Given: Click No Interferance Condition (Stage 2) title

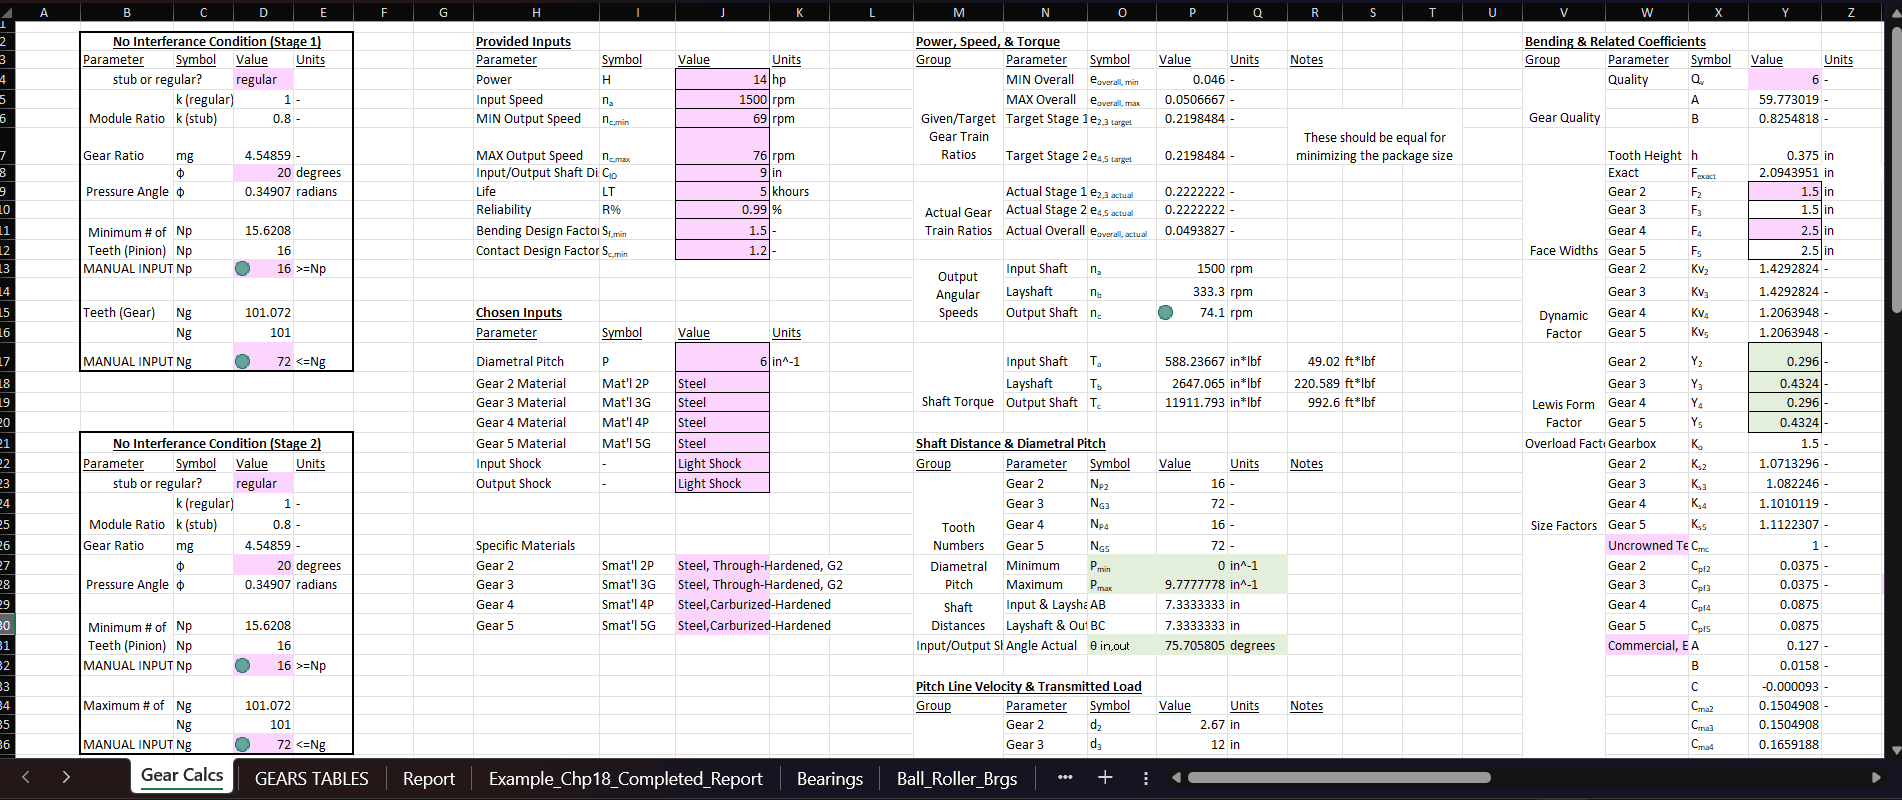Looking at the screenshot, I should pos(217,443).
